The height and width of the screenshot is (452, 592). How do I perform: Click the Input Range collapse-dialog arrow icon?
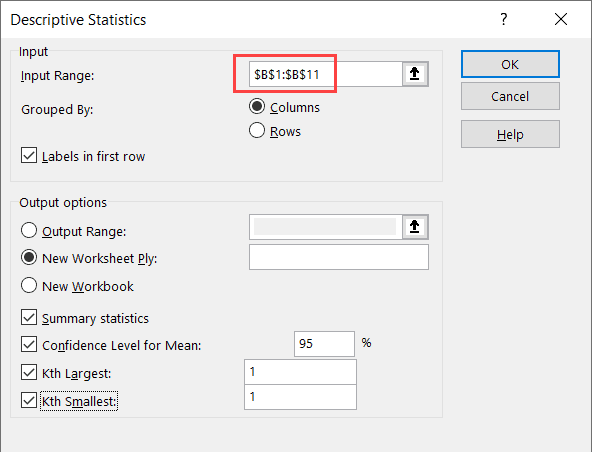[415, 74]
